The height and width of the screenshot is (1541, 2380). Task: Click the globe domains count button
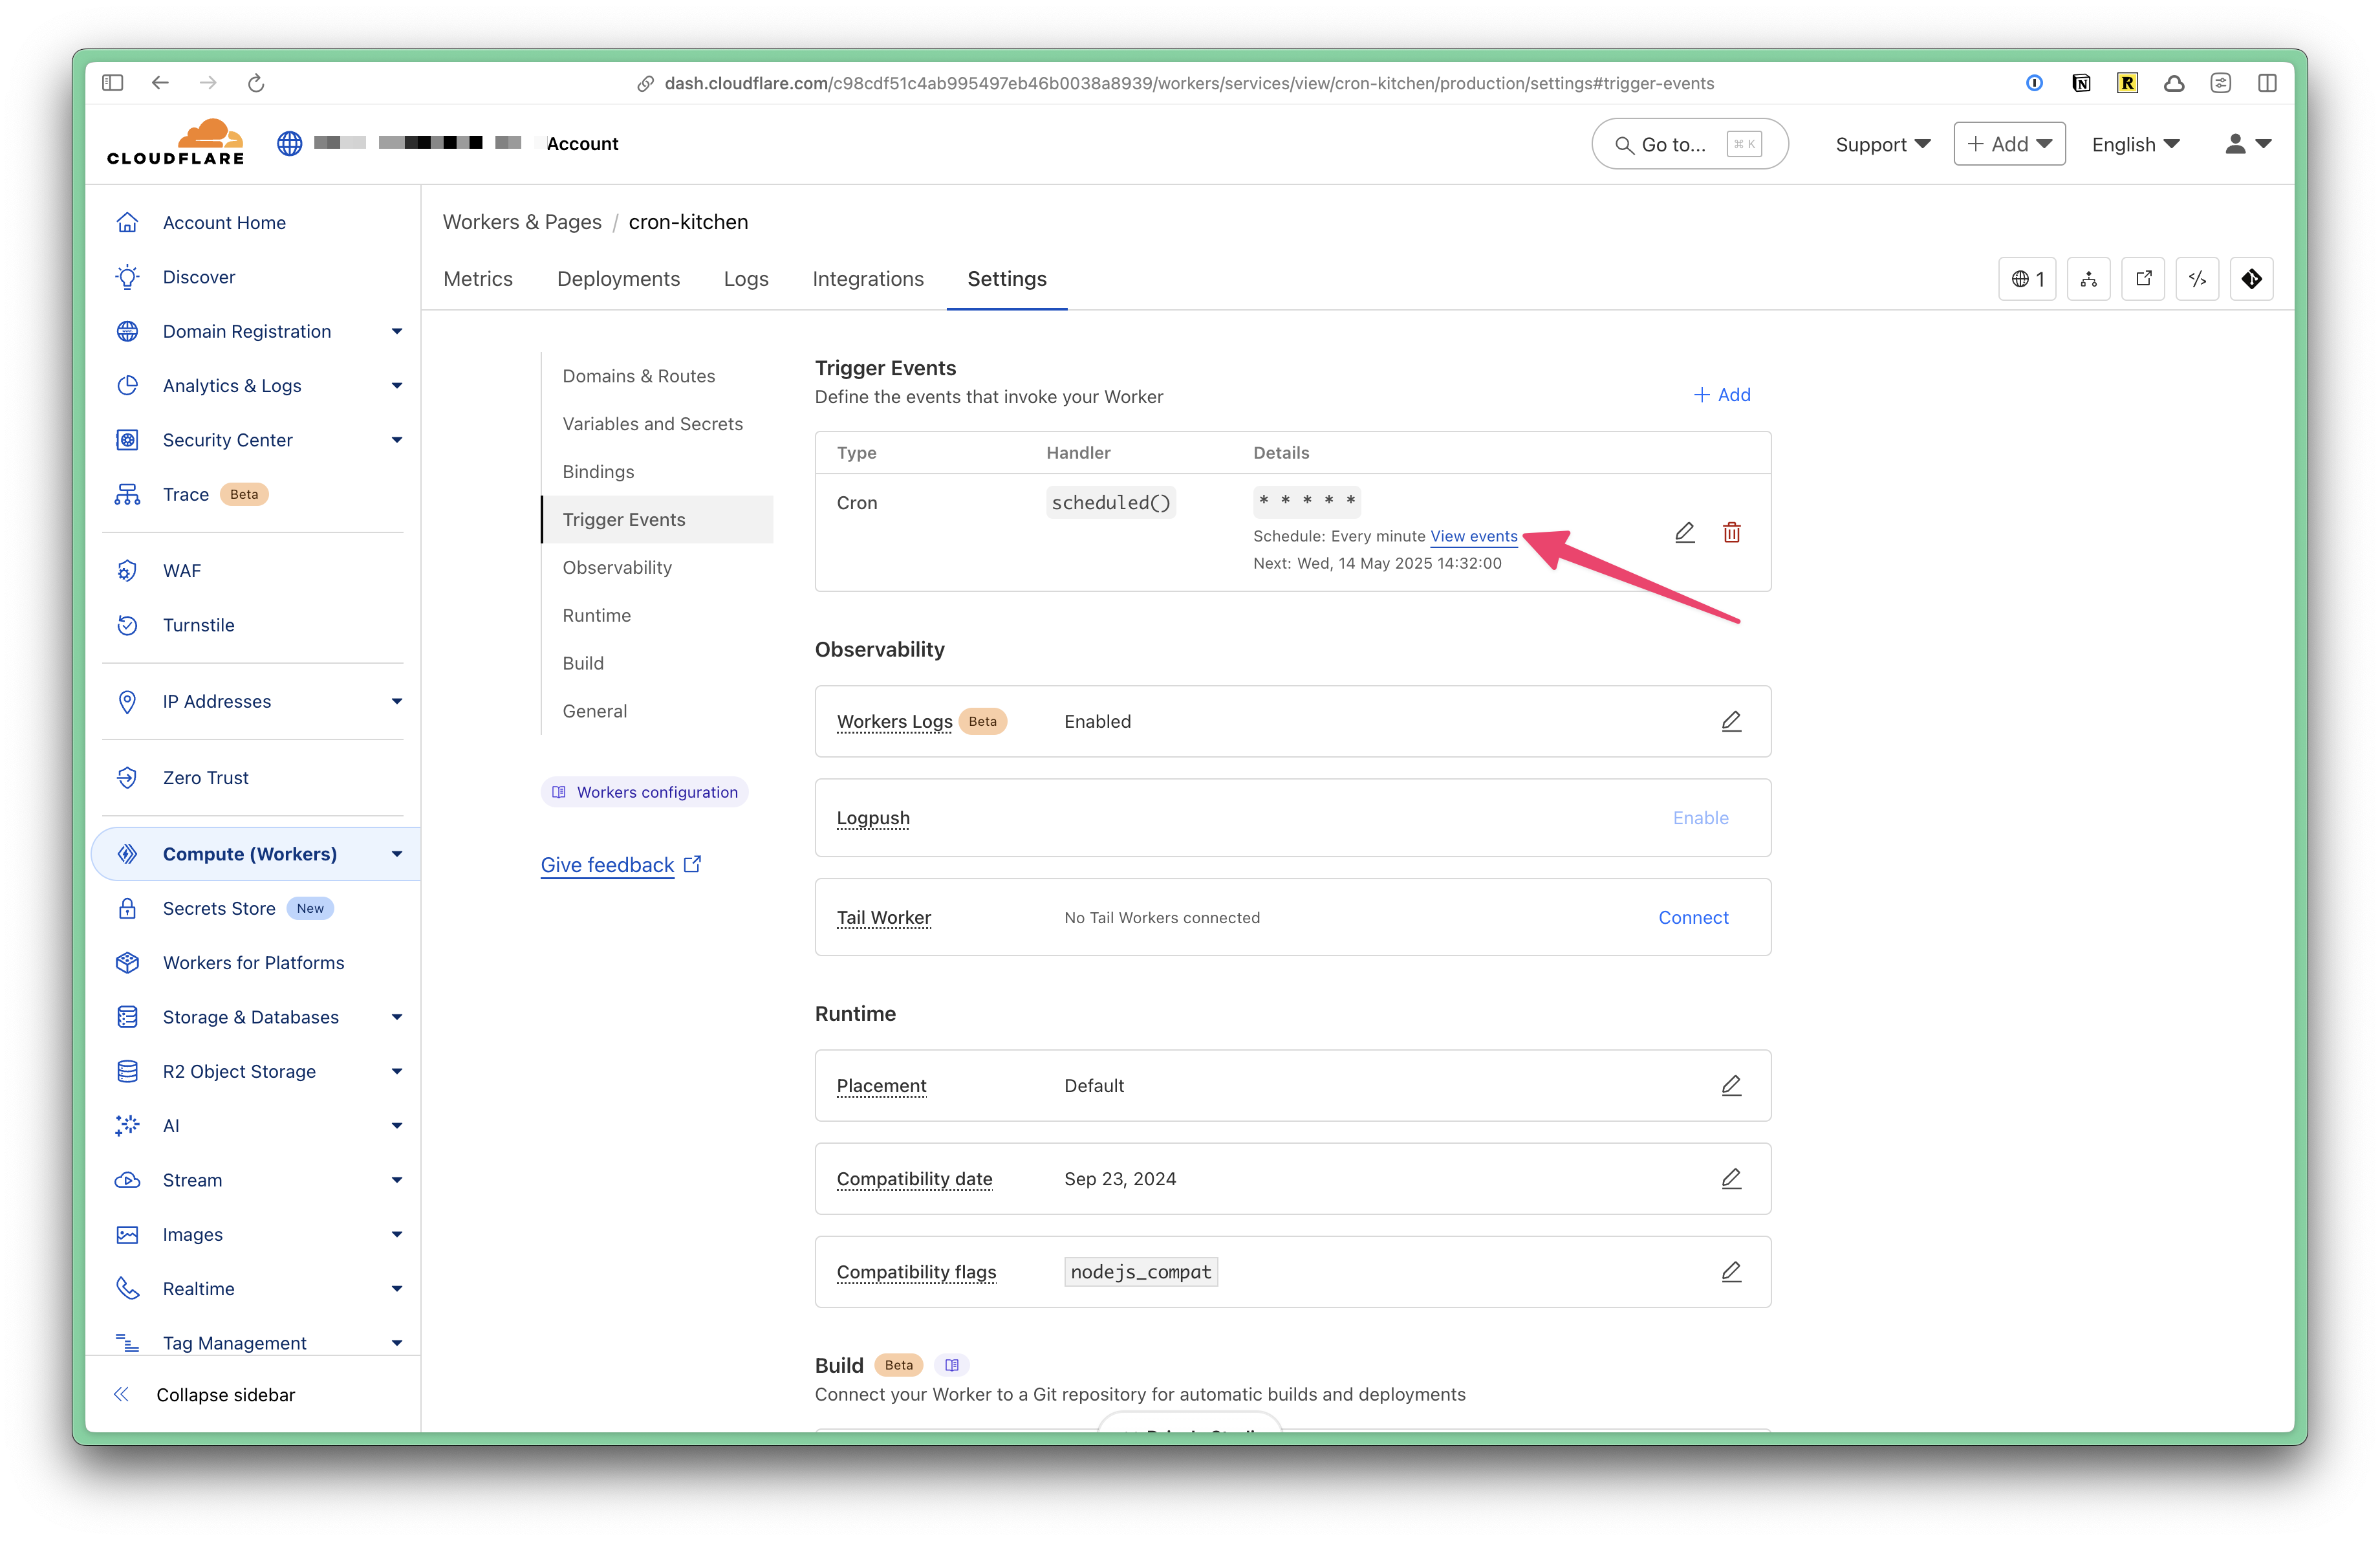tap(2026, 279)
